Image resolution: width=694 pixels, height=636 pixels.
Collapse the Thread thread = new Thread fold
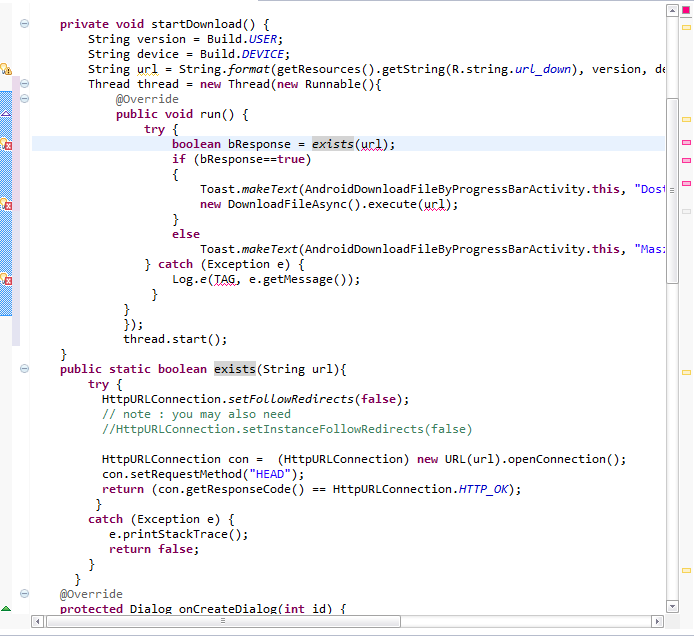pos(25,84)
